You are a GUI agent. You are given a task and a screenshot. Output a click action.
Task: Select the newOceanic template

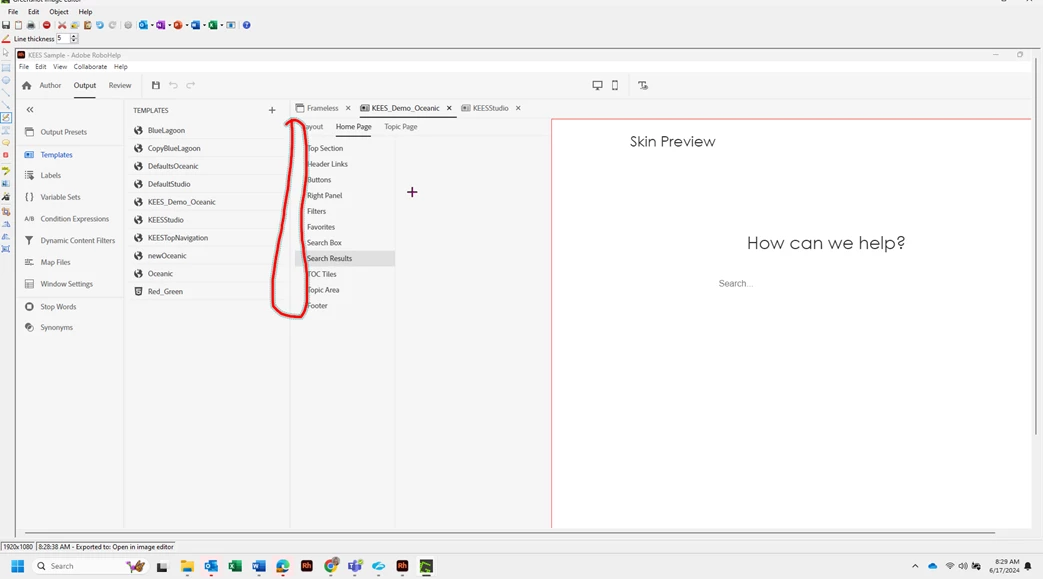[167, 256]
